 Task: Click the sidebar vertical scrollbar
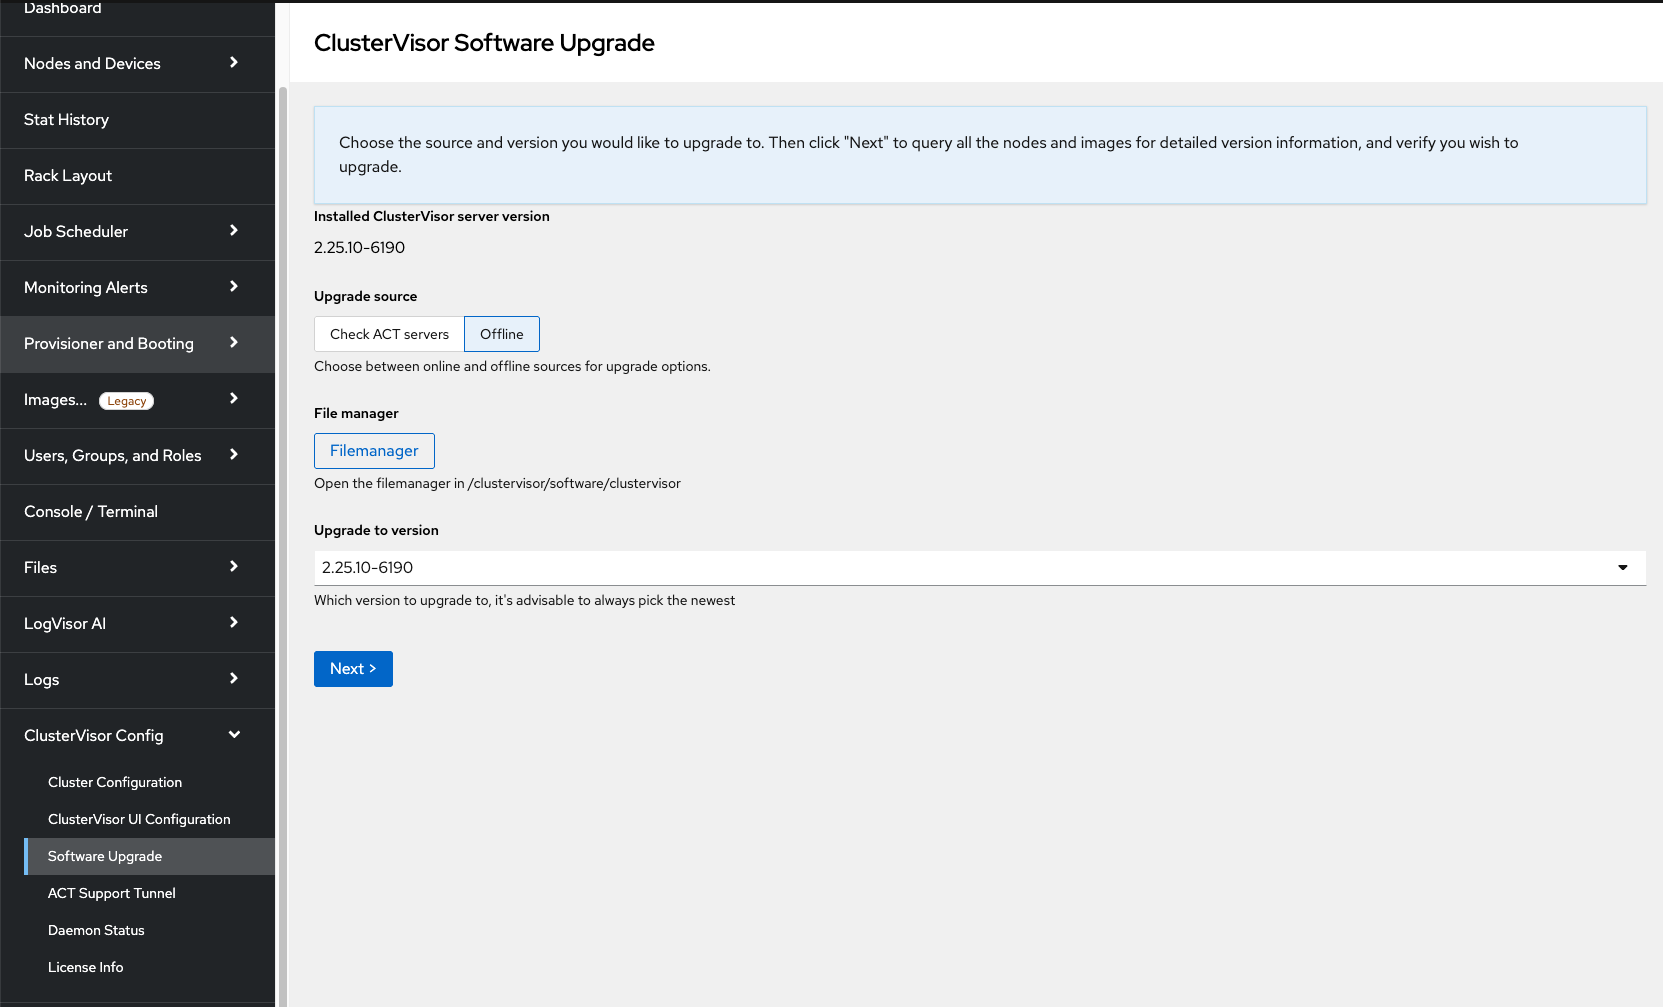[283, 500]
